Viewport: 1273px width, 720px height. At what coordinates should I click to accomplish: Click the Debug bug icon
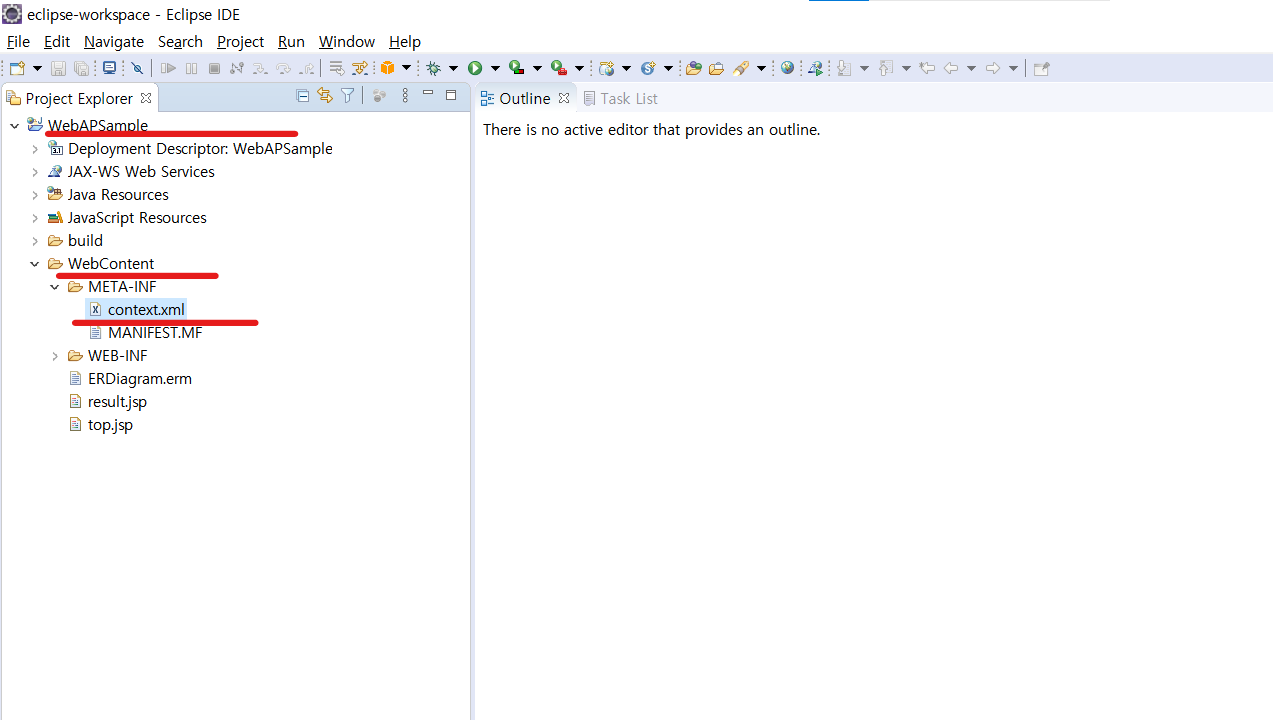click(x=433, y=68)
